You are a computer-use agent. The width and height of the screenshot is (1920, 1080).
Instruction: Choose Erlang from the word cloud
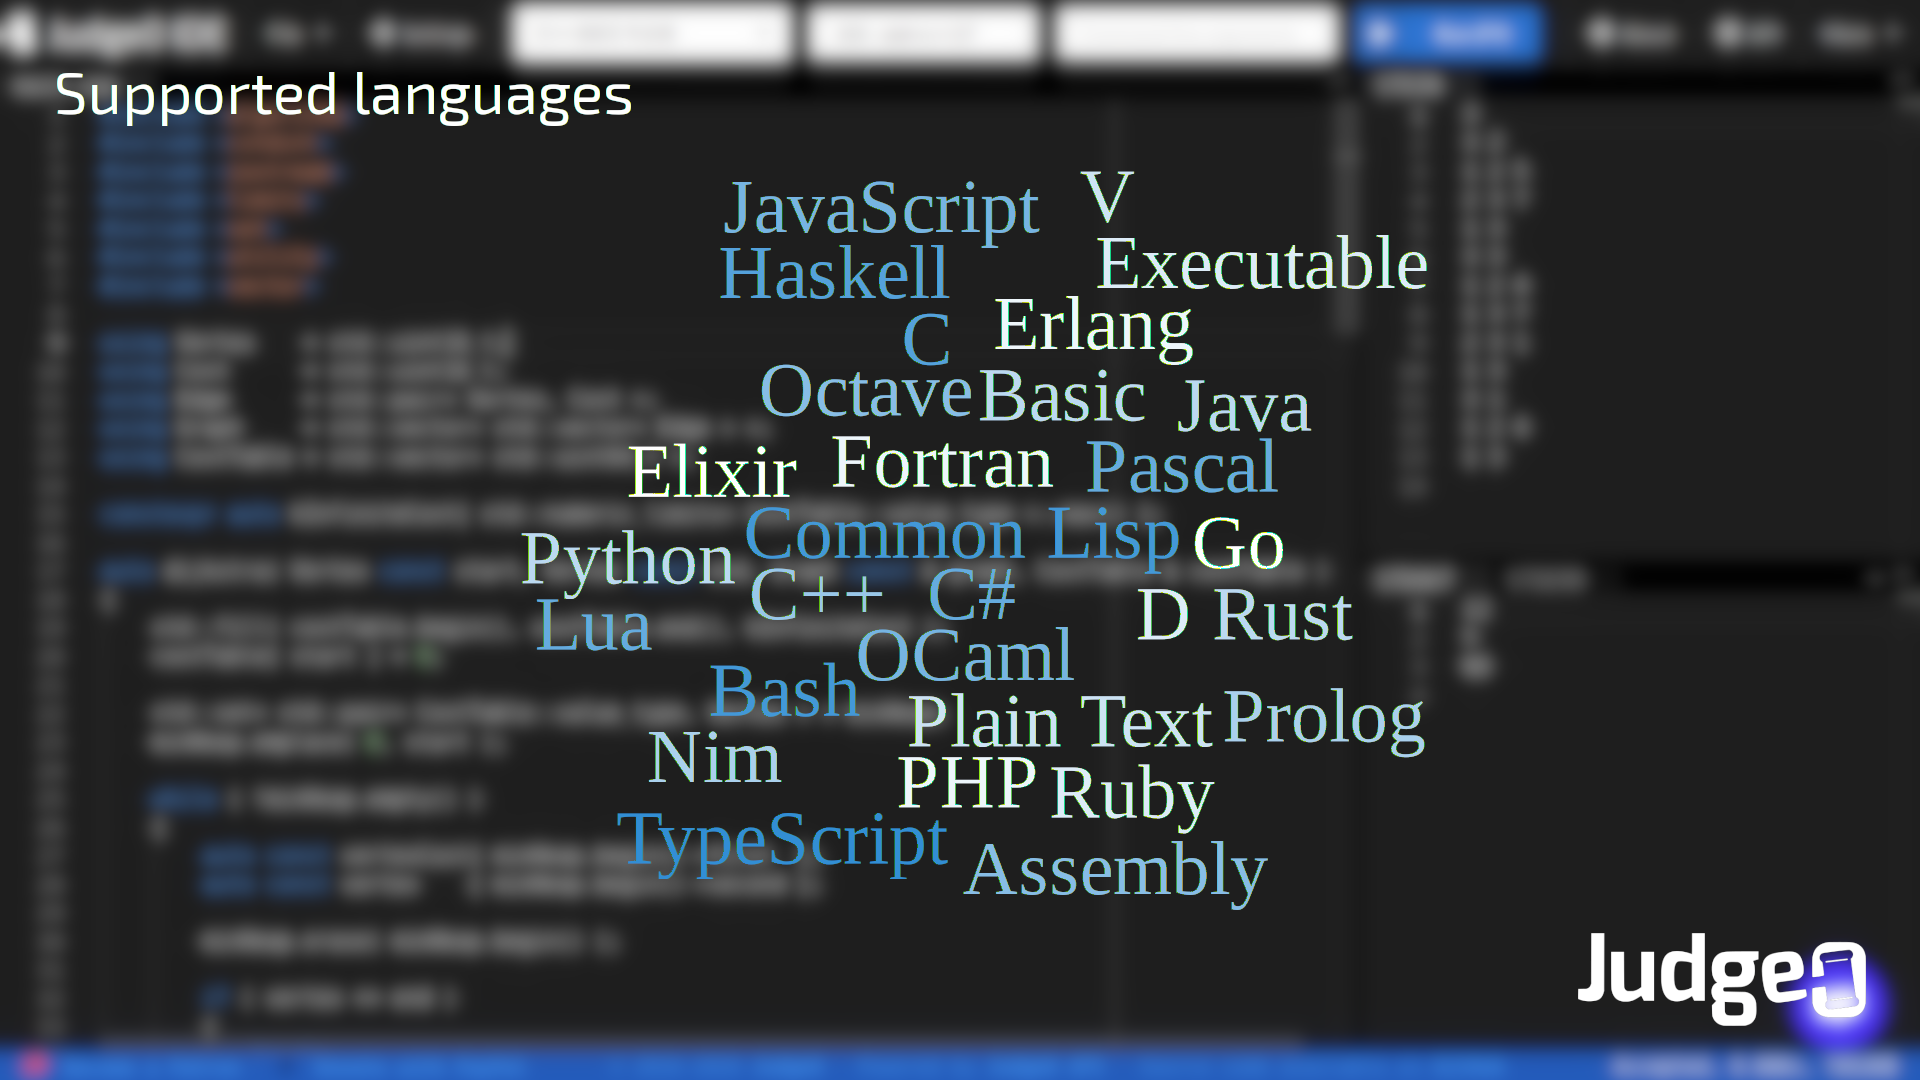(x=1092, y=325)
